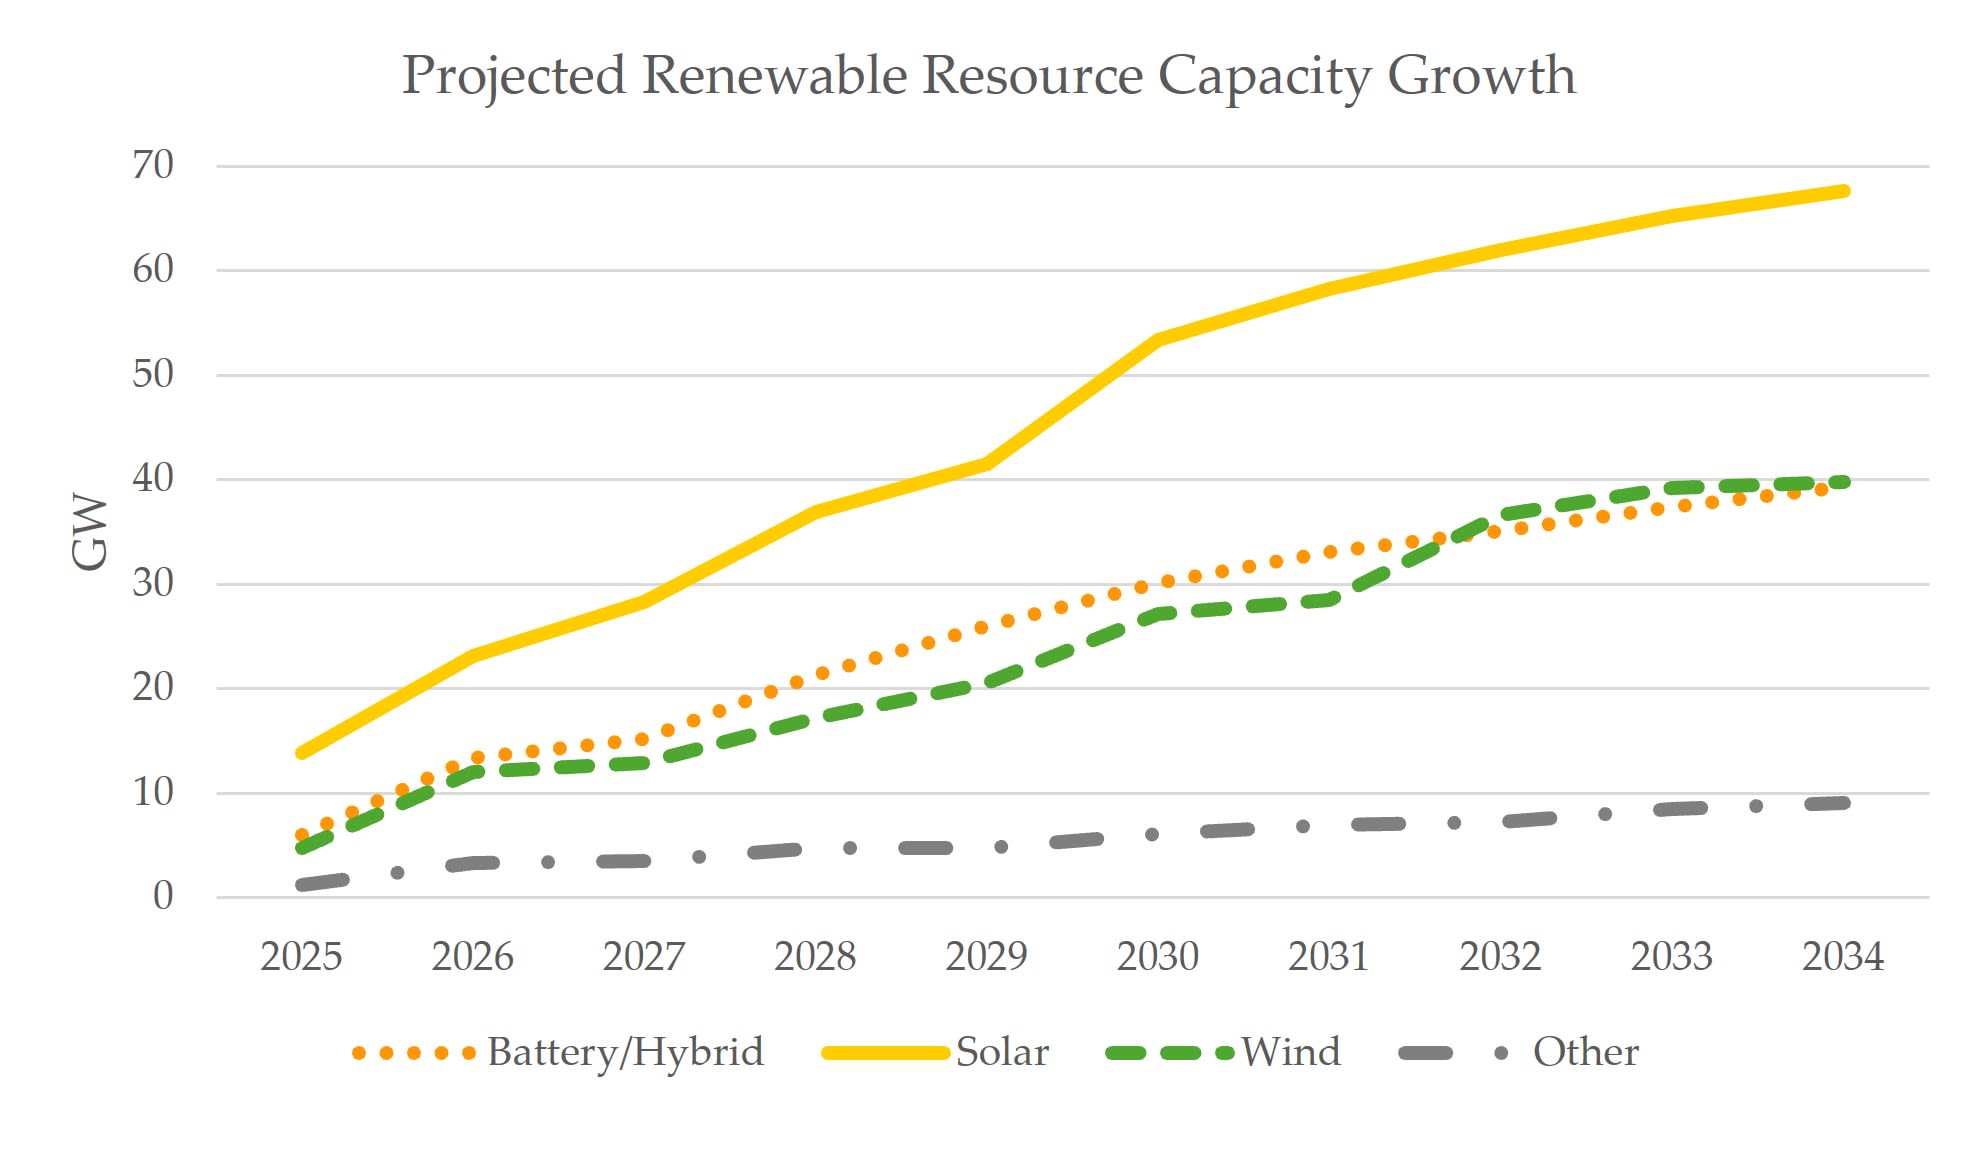Click the Other legend label

(x=1585, y=1052)
